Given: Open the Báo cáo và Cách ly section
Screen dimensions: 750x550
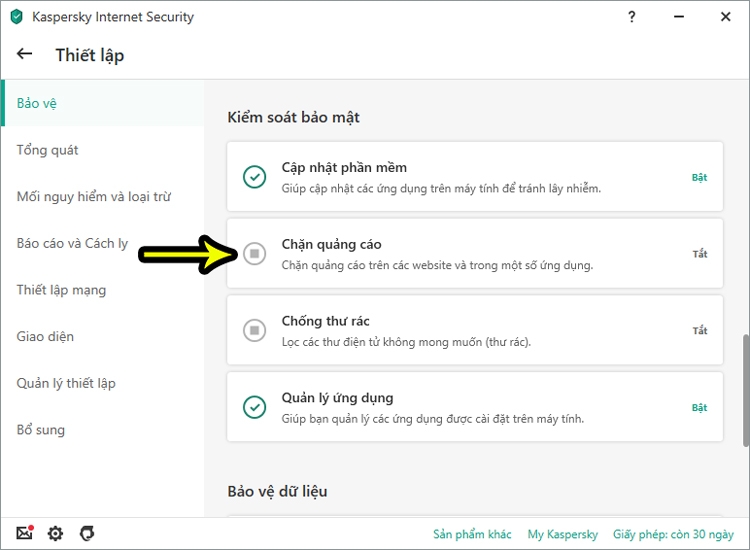Looking at the screenshot, I should coord(72,243).
